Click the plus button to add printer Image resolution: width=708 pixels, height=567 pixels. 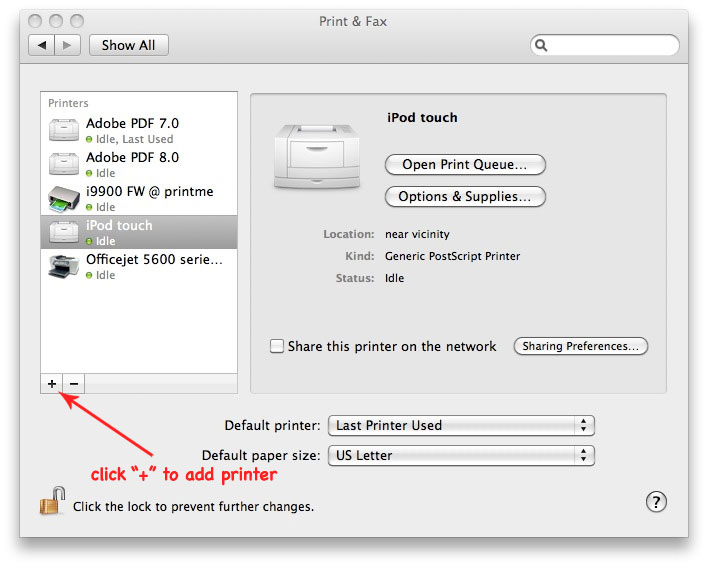point(51,384)
